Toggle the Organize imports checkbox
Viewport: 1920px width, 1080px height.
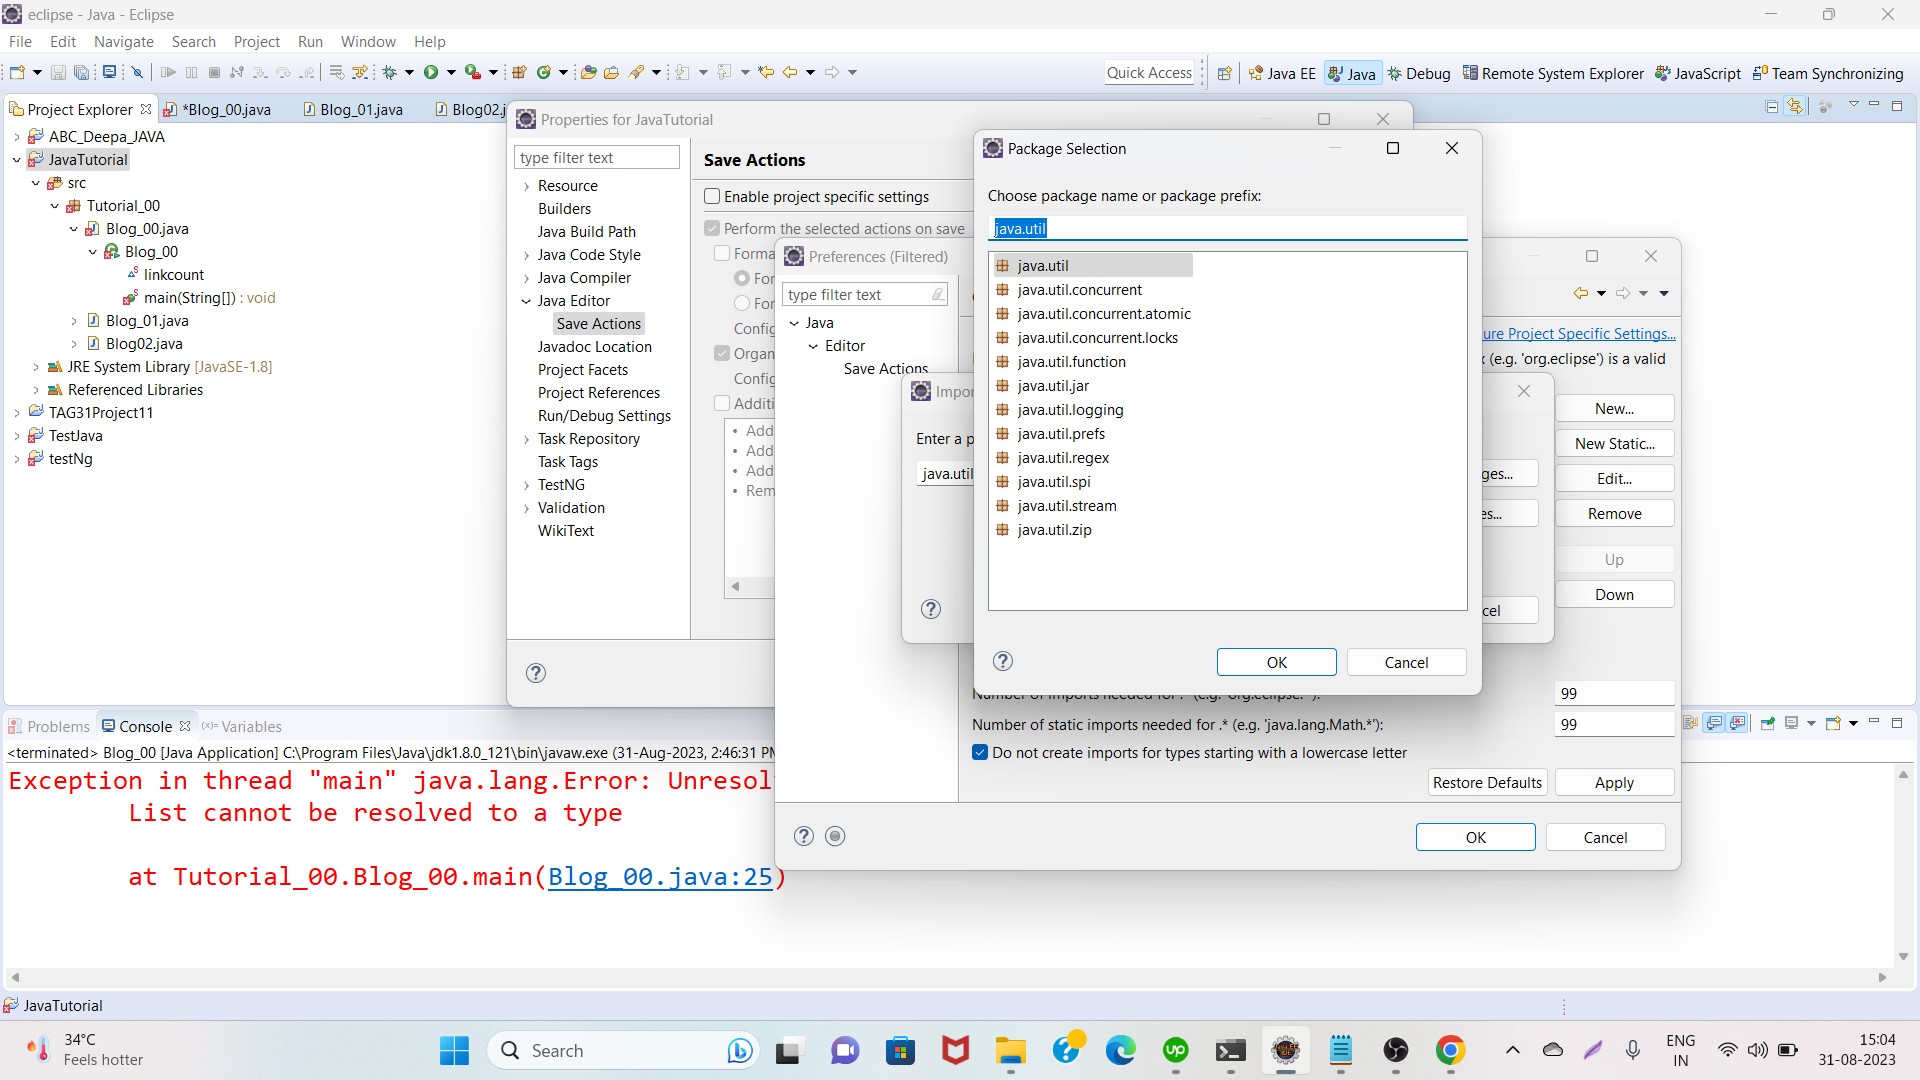click(x=721, y=353)
